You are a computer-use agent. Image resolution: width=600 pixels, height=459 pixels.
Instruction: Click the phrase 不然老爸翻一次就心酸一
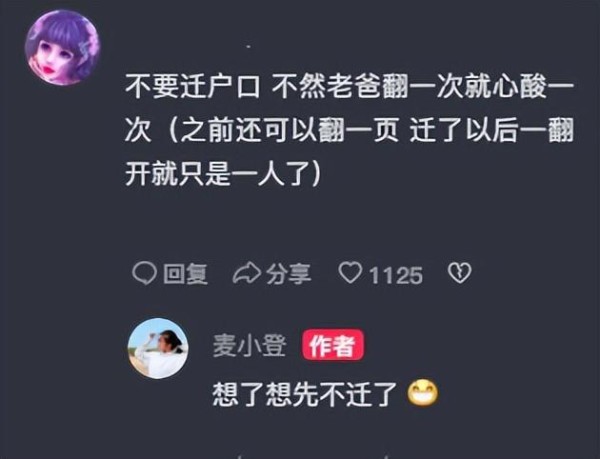pyautogui.click(x=423, y=87)
